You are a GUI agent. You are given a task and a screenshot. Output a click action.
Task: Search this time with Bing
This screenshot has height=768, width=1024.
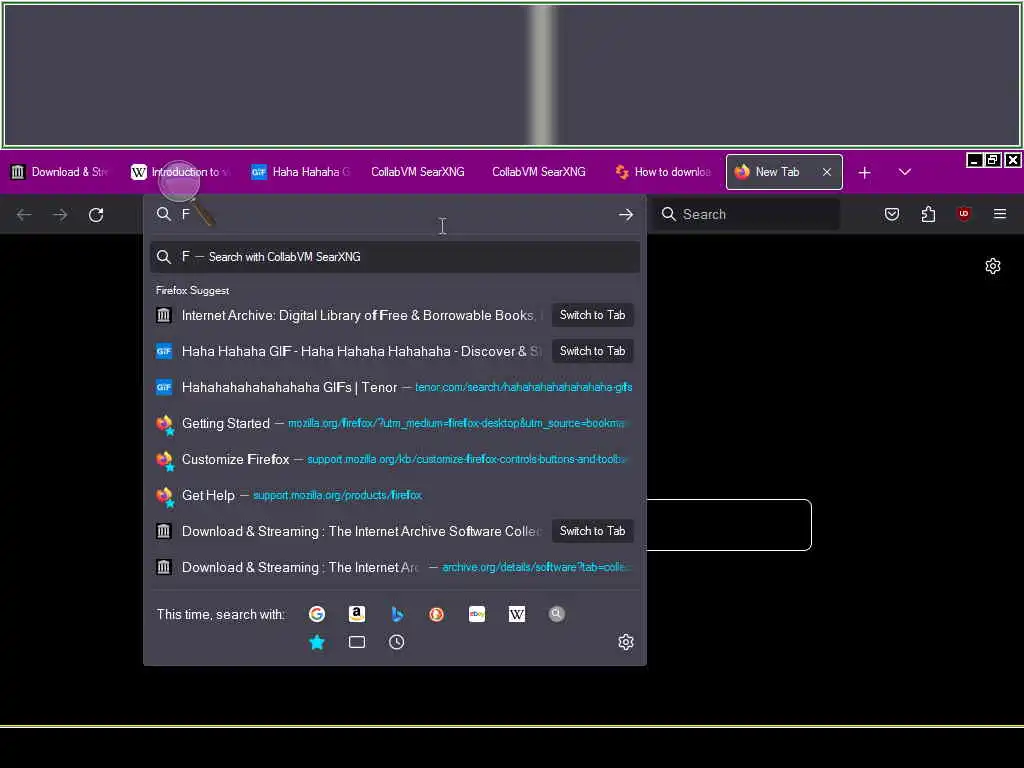tap(397, 614)
